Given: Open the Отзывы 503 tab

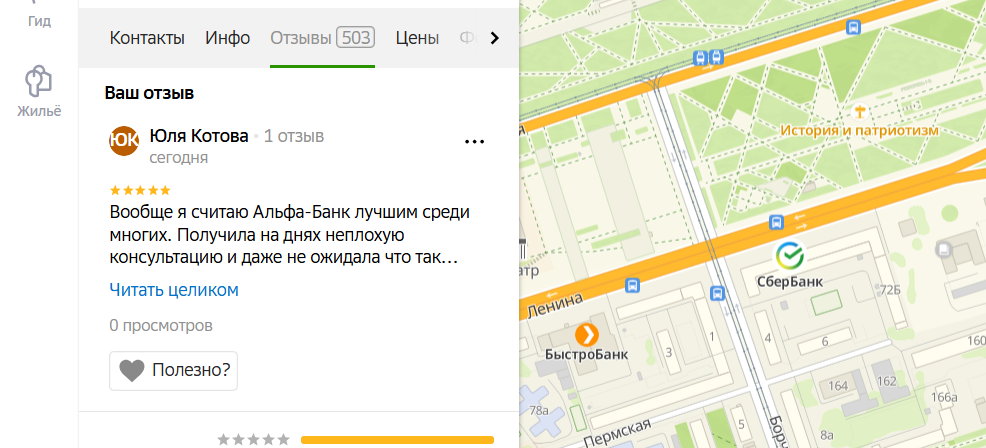Looking at the screenshot, I should click(x=323, y=38).
